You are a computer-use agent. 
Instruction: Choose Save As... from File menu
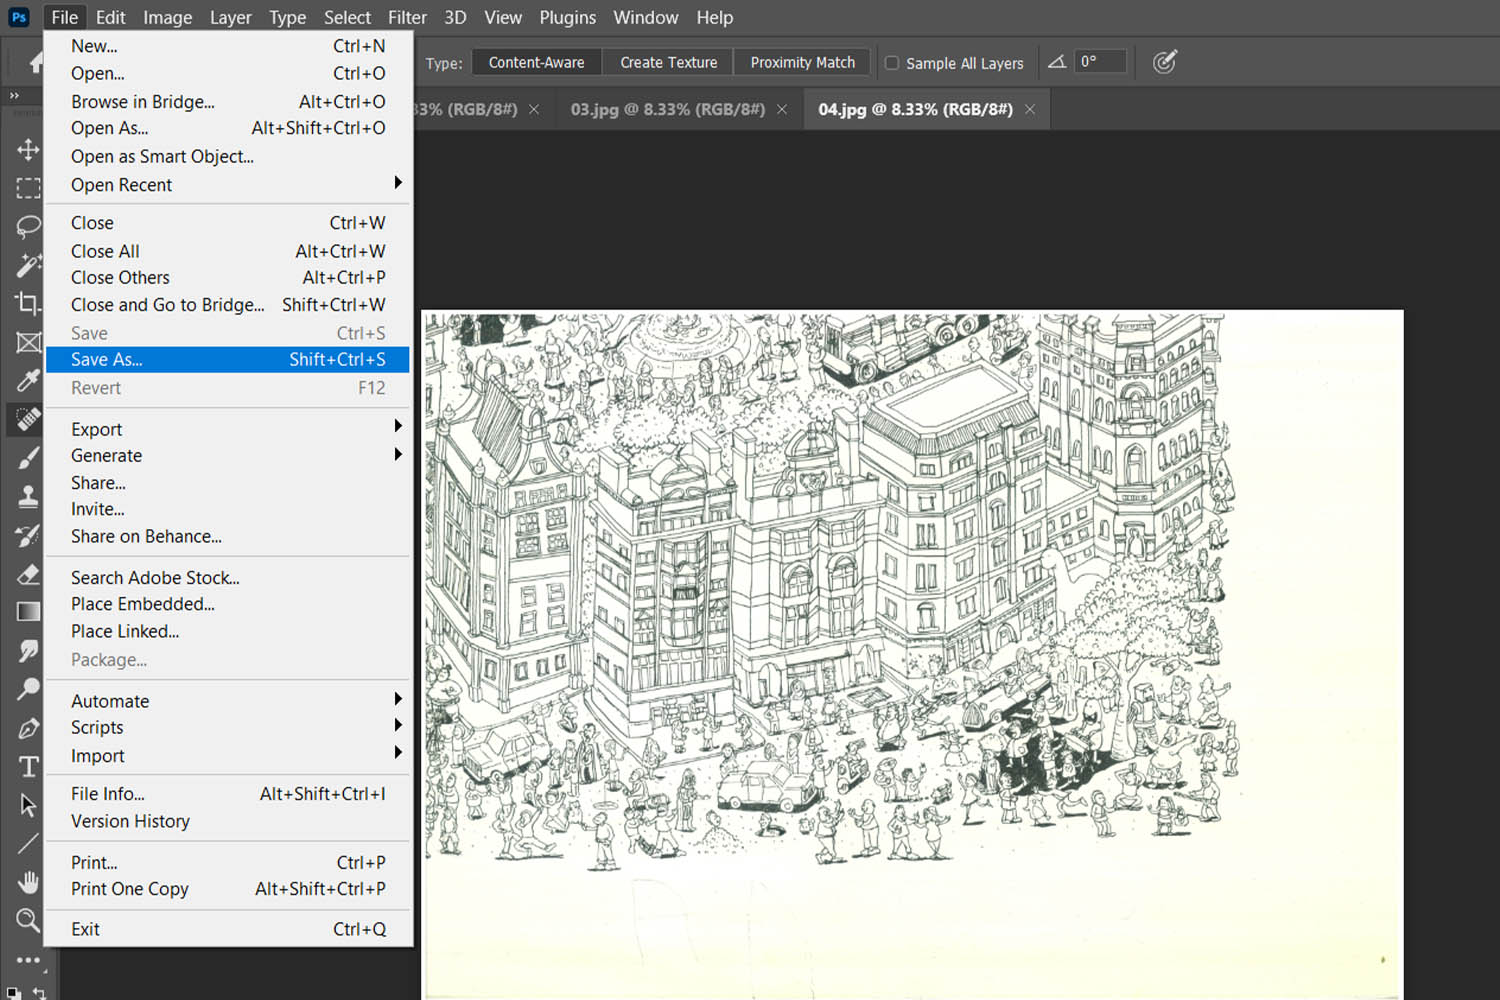(x=228, y=360)
